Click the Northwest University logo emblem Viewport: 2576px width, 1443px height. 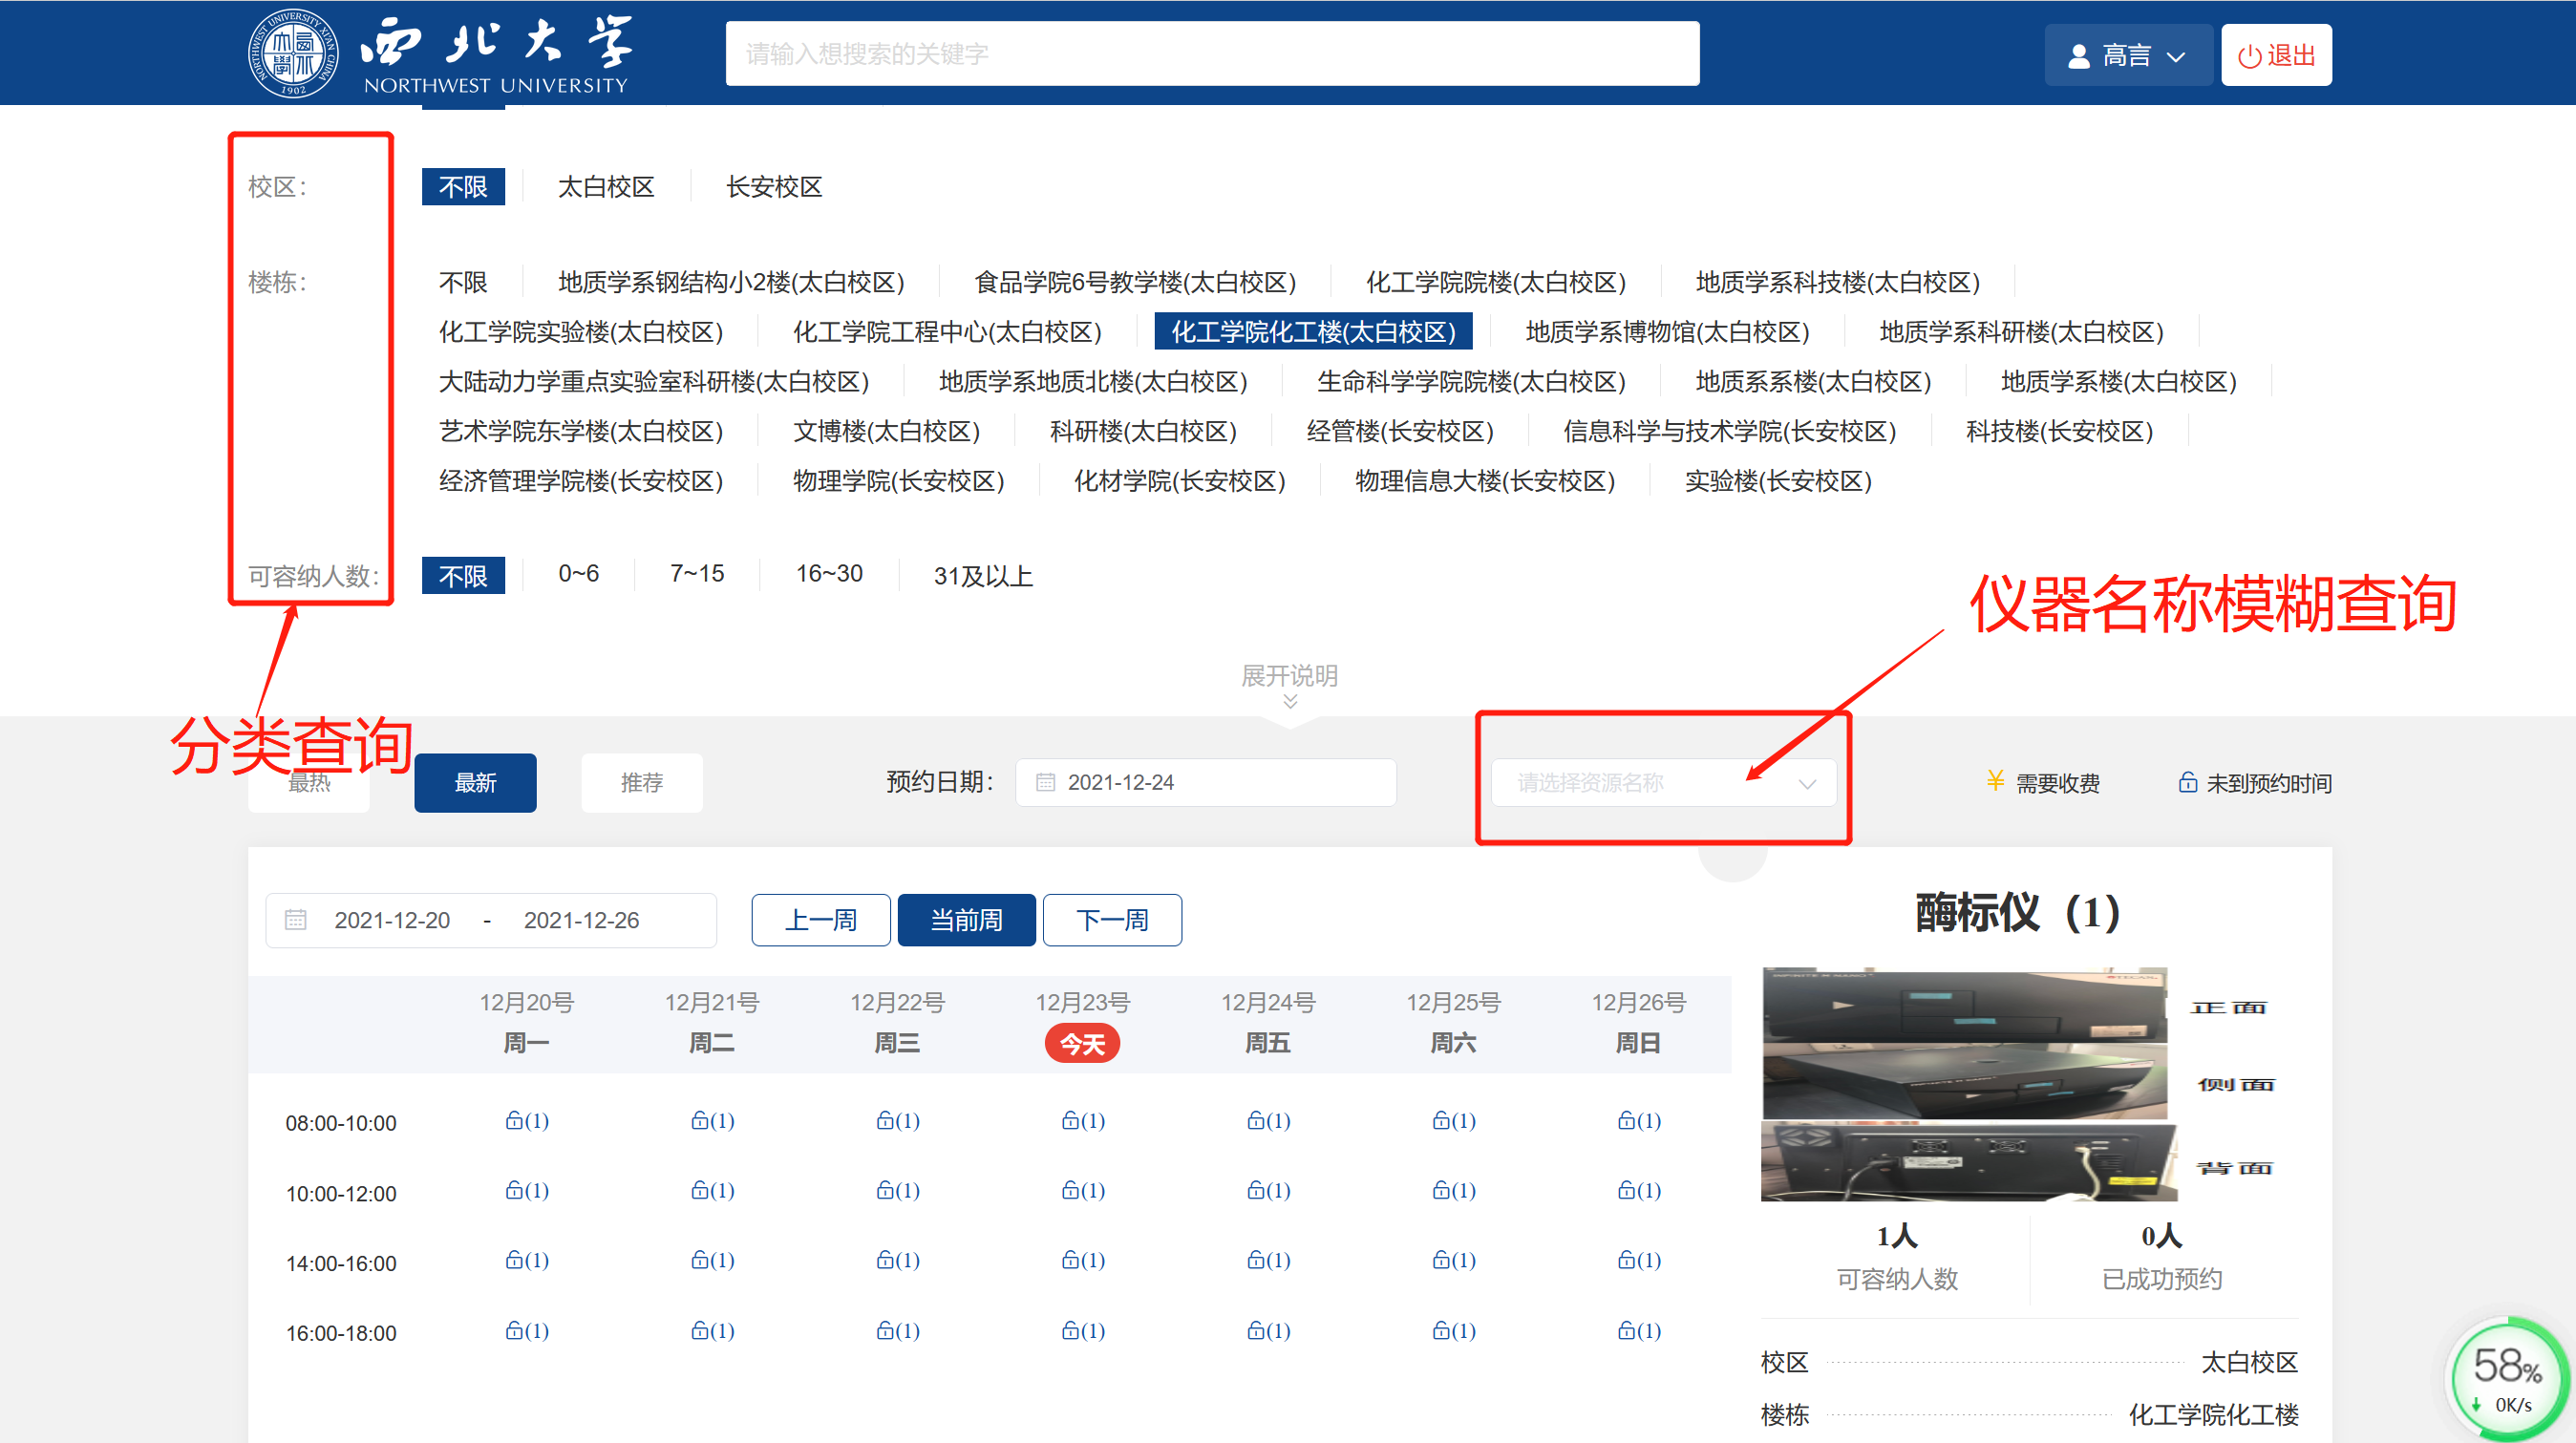(x=292, y=54)
